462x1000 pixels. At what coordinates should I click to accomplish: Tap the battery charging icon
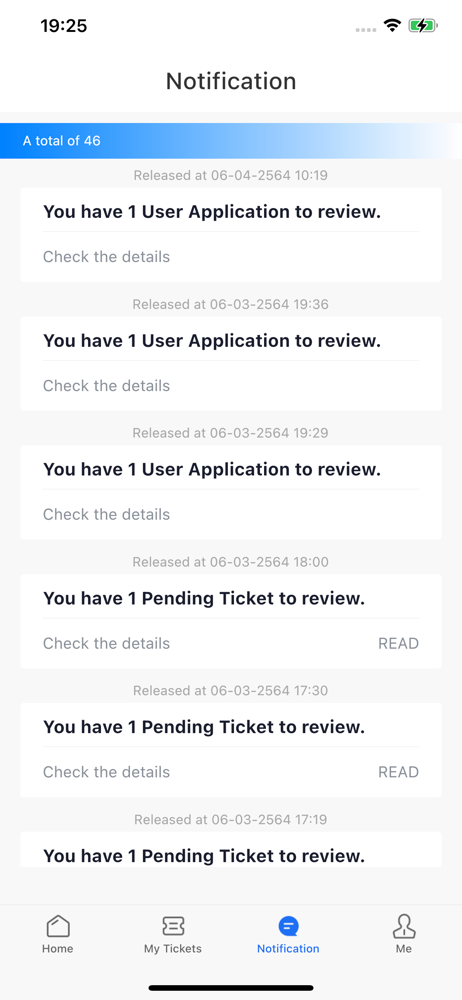point(422,26)
